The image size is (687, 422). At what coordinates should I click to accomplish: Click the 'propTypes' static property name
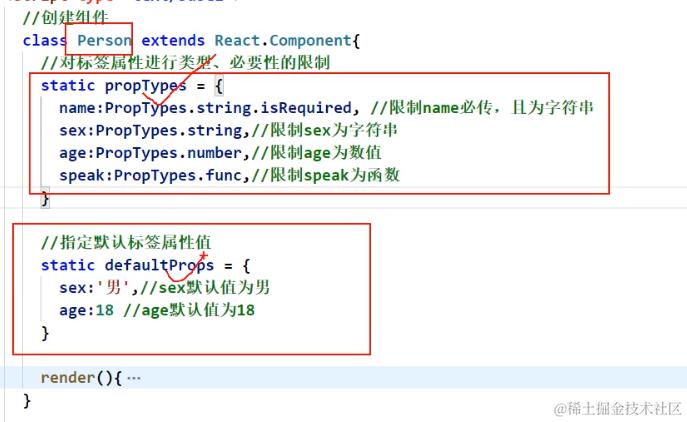[x=145, y=85]
